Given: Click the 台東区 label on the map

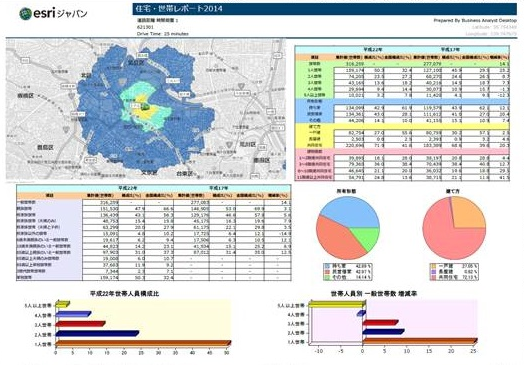Looking at the screenshot, I should click(185, 173).
